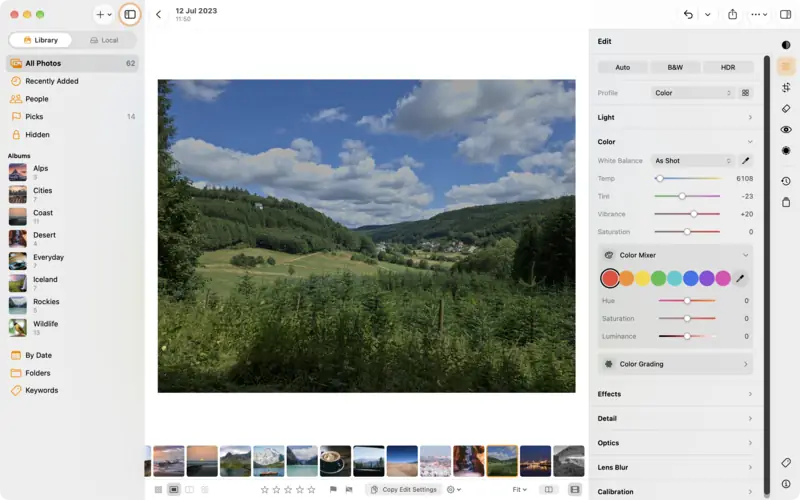Viewport: 800px width, 500px height.
Task: Switch to compare view
Action: 189,489
